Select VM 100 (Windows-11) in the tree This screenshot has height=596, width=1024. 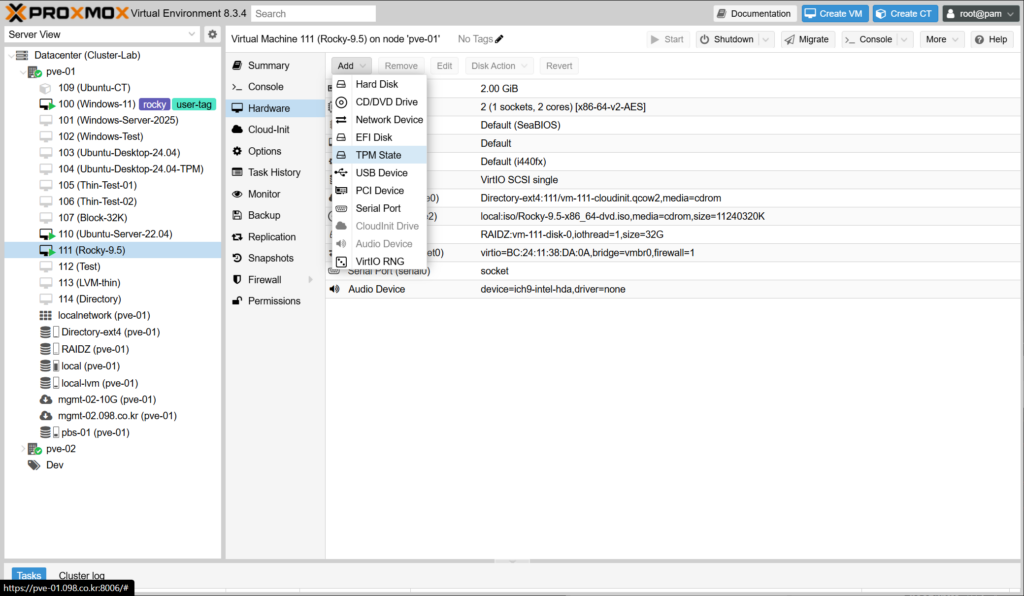click(96, 104)
